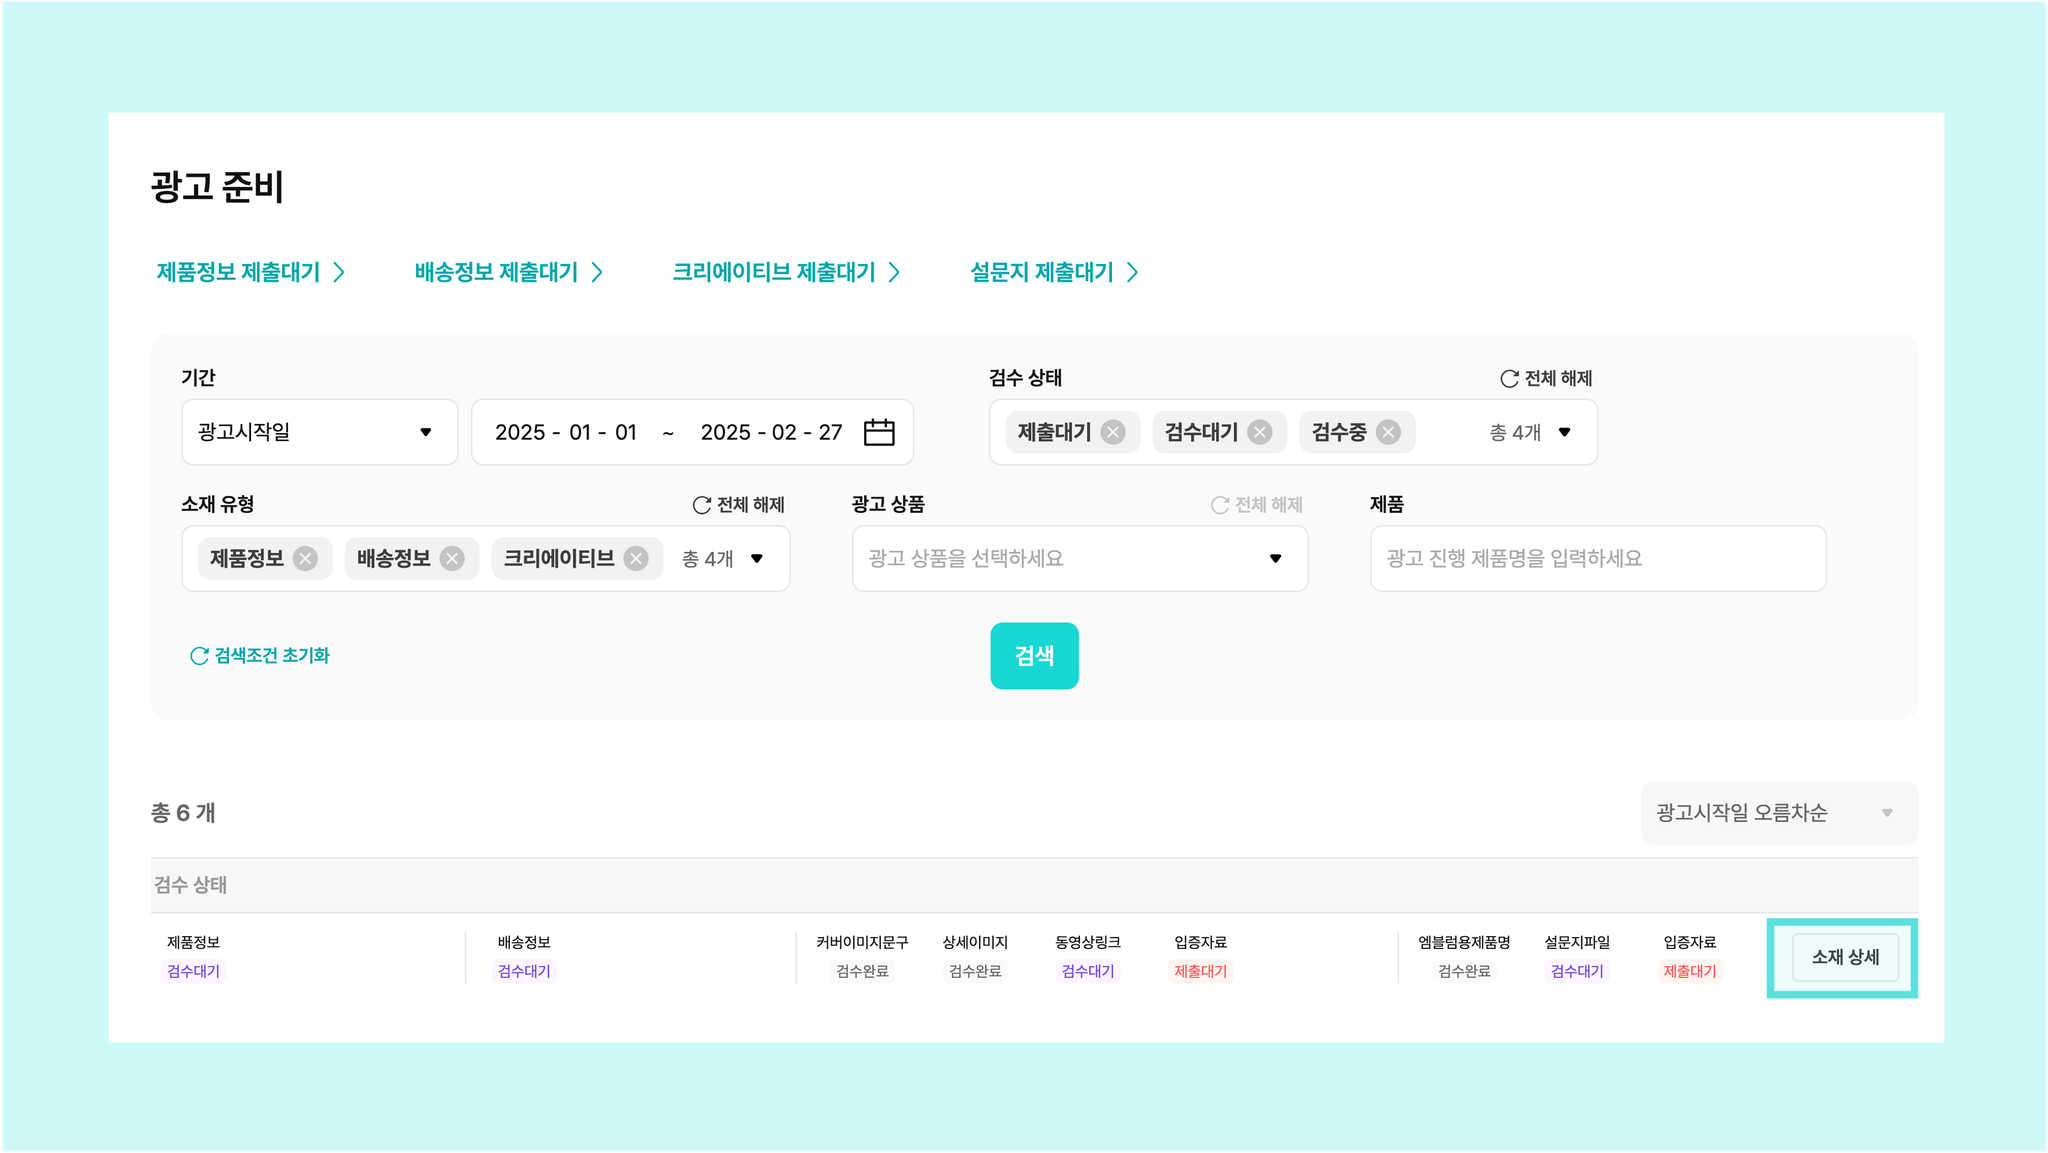
Task: Remove the 제품정보 material type chip
Action: click(x=306, y=558)
